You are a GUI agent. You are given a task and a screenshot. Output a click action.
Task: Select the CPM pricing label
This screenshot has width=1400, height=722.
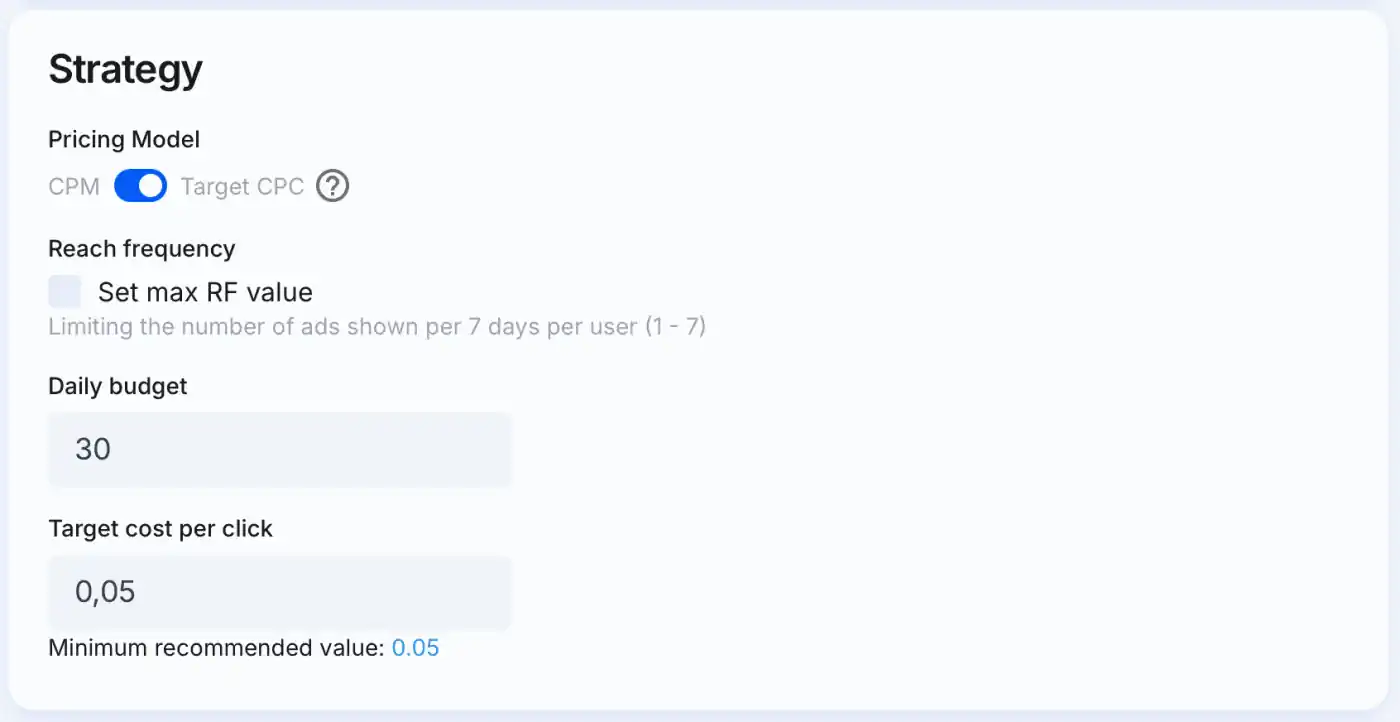(x=74, y=187)
